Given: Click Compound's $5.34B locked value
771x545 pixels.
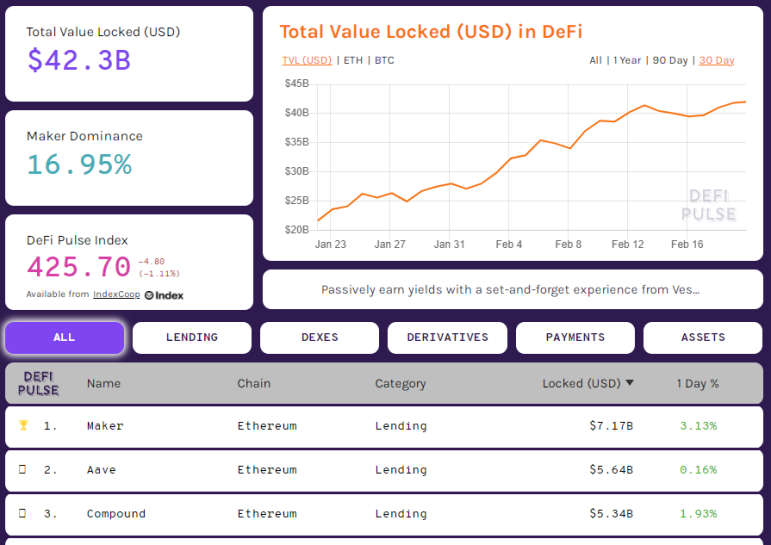Looking at the screenshot, I should point(611,514).
